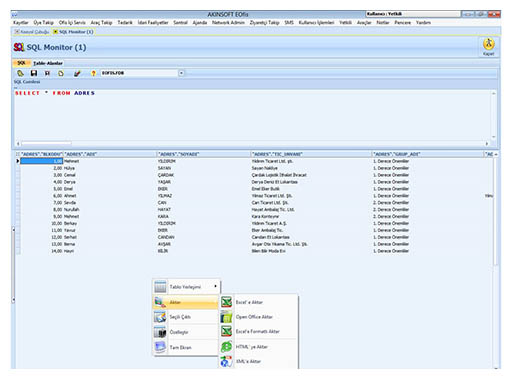
Task: Open the database file dropdown arrow
Action: (x=181, y=73)
